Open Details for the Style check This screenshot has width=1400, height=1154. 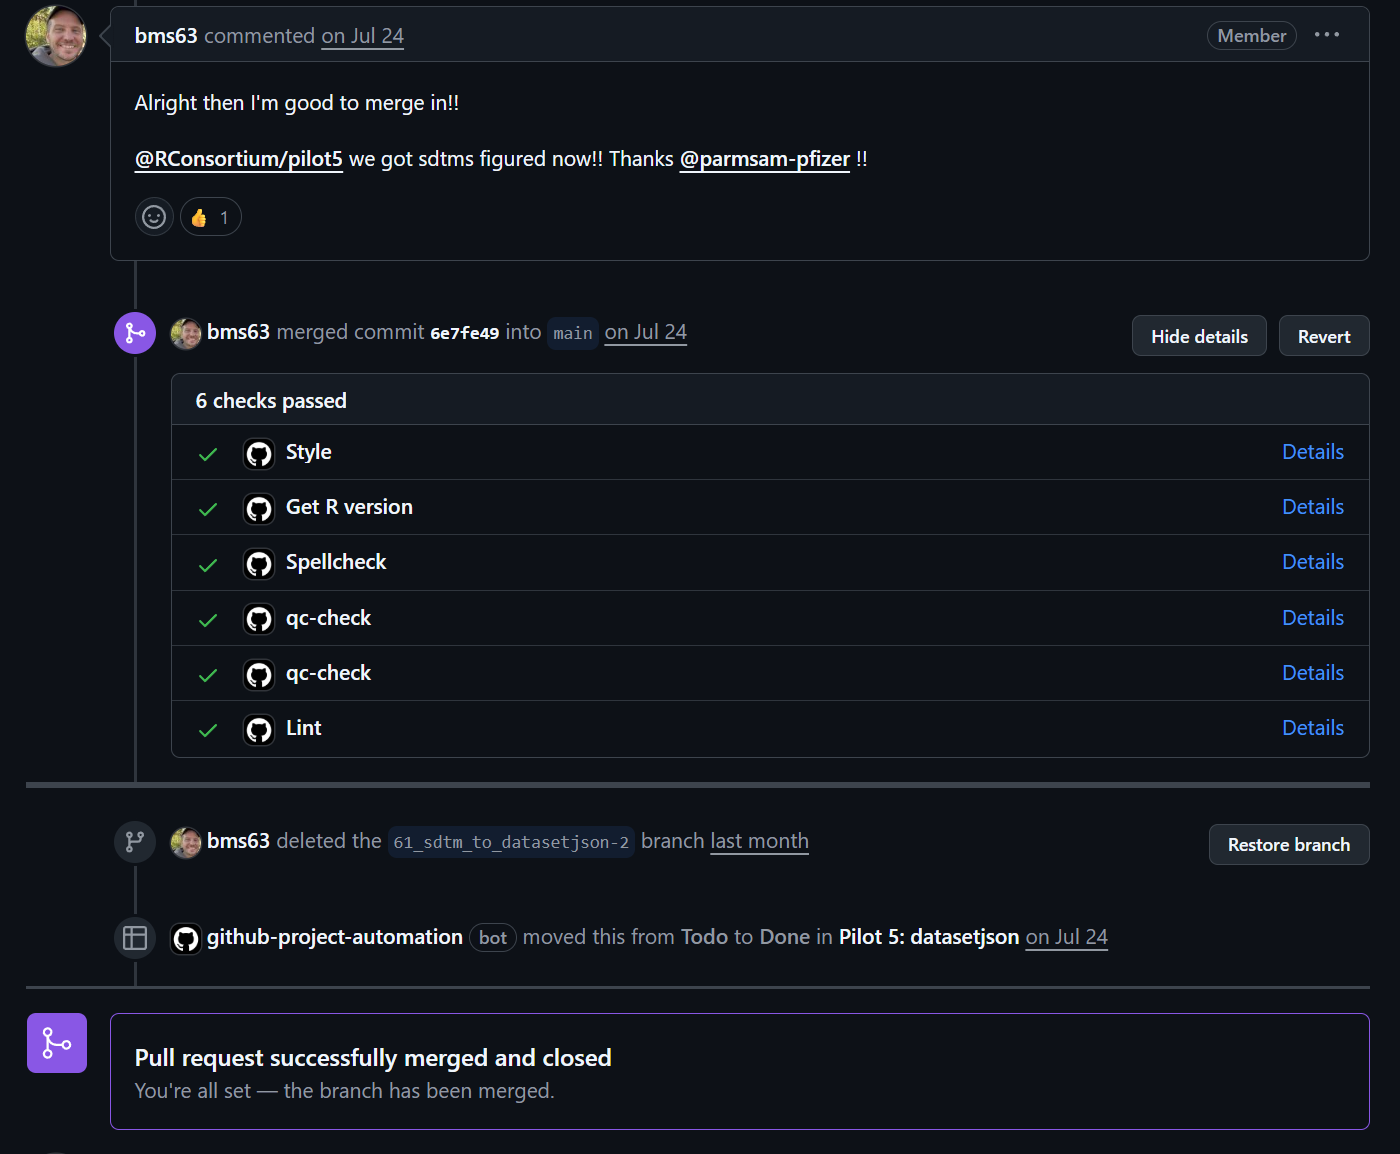[x=1313, y=452]
